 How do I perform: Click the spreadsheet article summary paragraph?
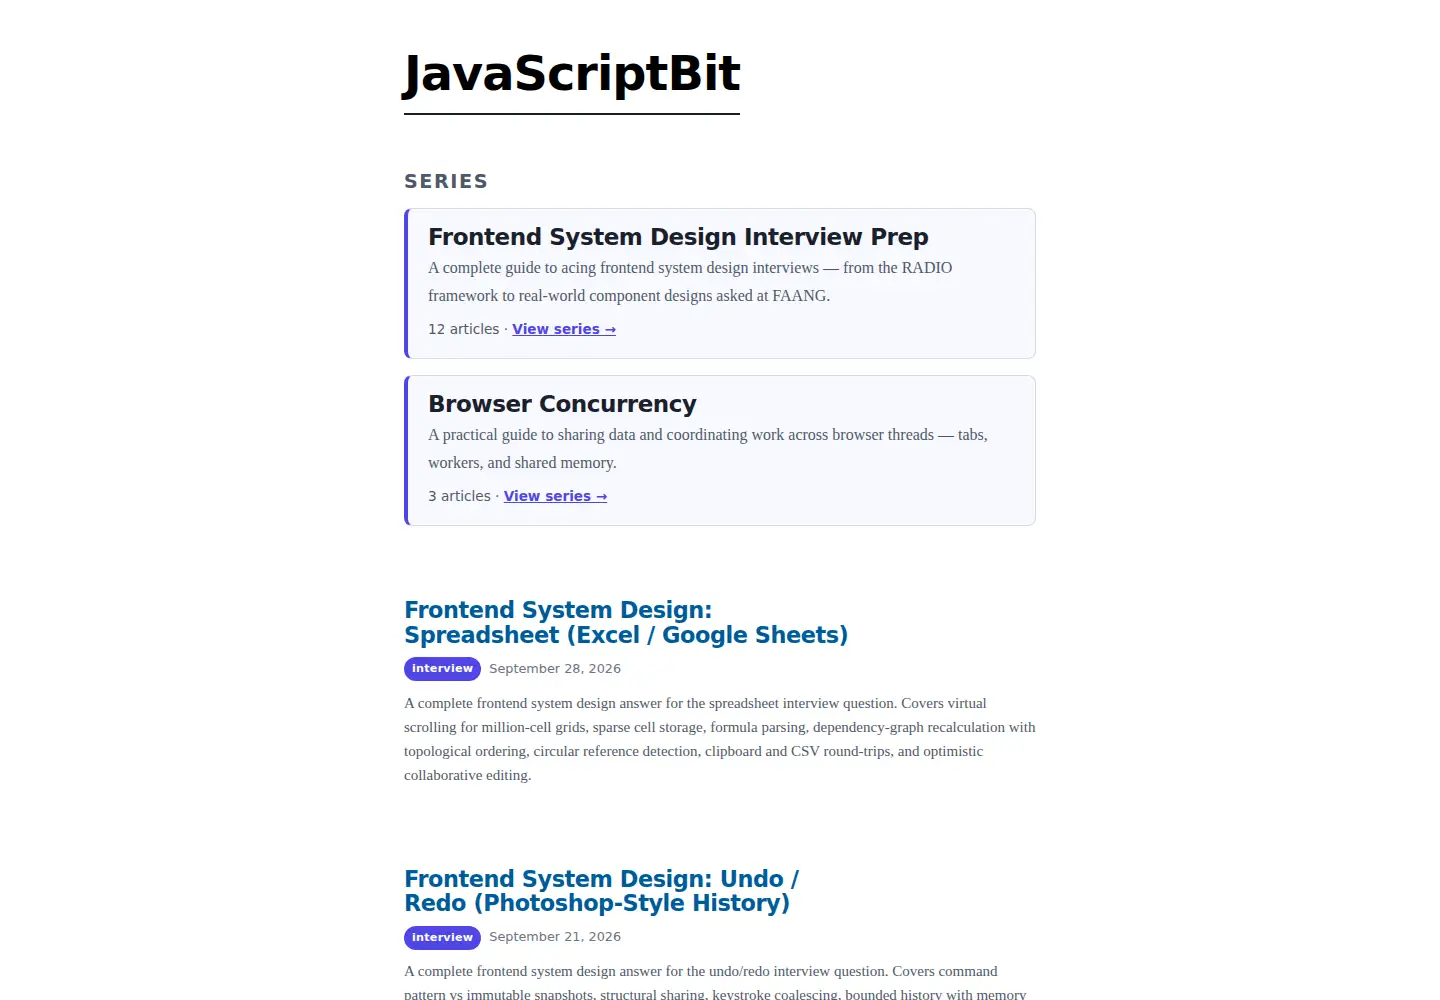(x=720, y=739)
